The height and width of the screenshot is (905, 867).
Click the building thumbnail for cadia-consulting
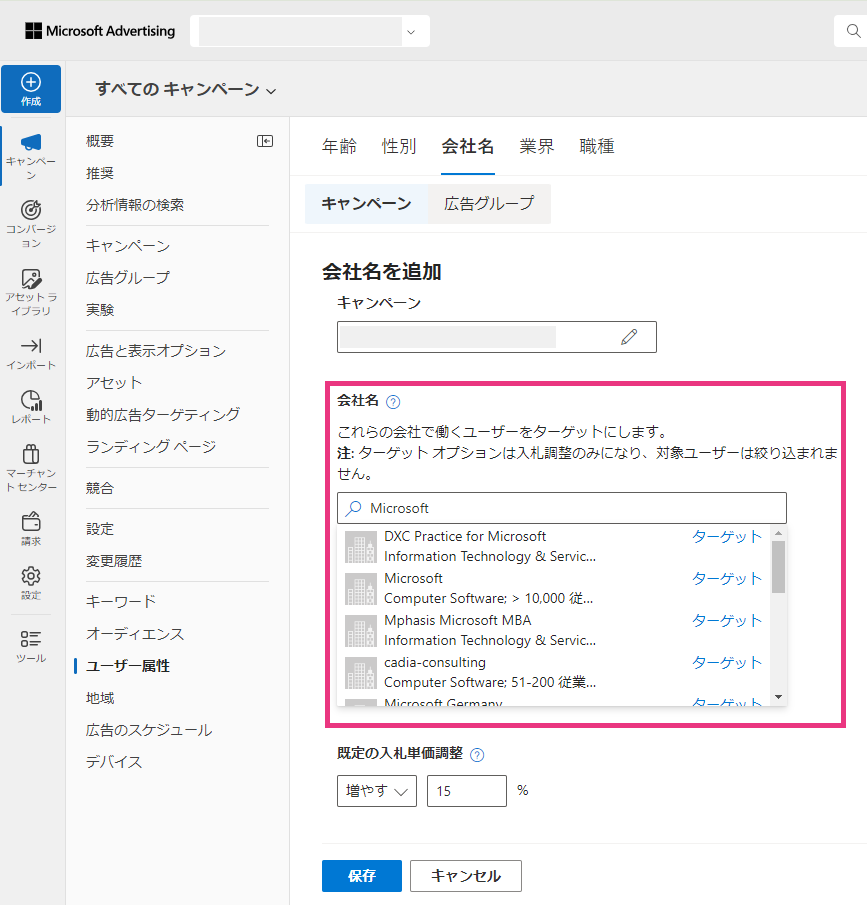(x=361, y=673)
